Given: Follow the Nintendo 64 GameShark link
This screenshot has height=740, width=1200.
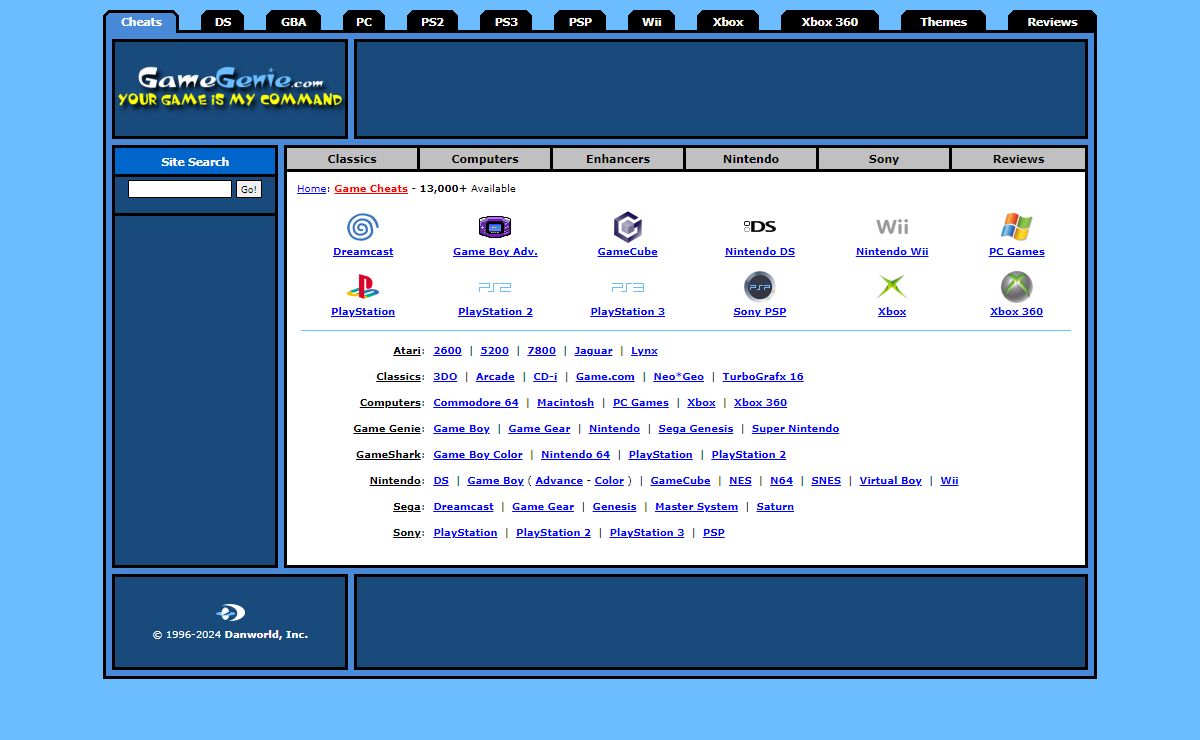Looking at the screenshot, I should [x=575, y=455].
